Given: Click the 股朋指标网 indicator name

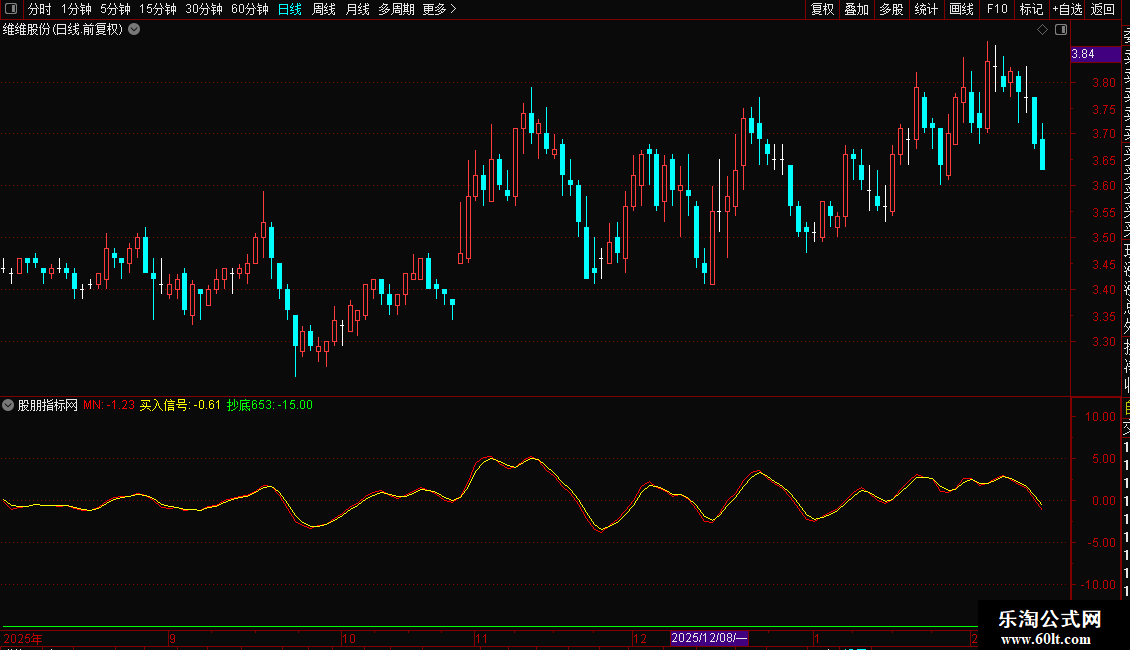Looking at the screenshot, I should click(48, 405).
